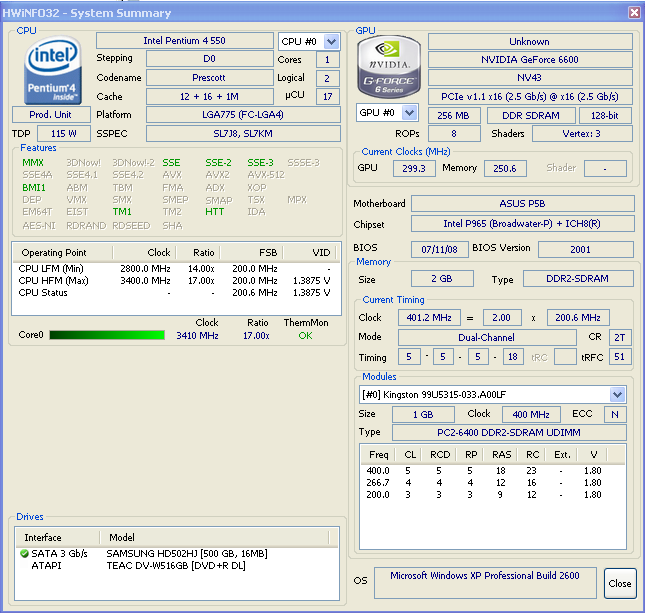Click the Prod. Unit button

(x=51, y=114)
